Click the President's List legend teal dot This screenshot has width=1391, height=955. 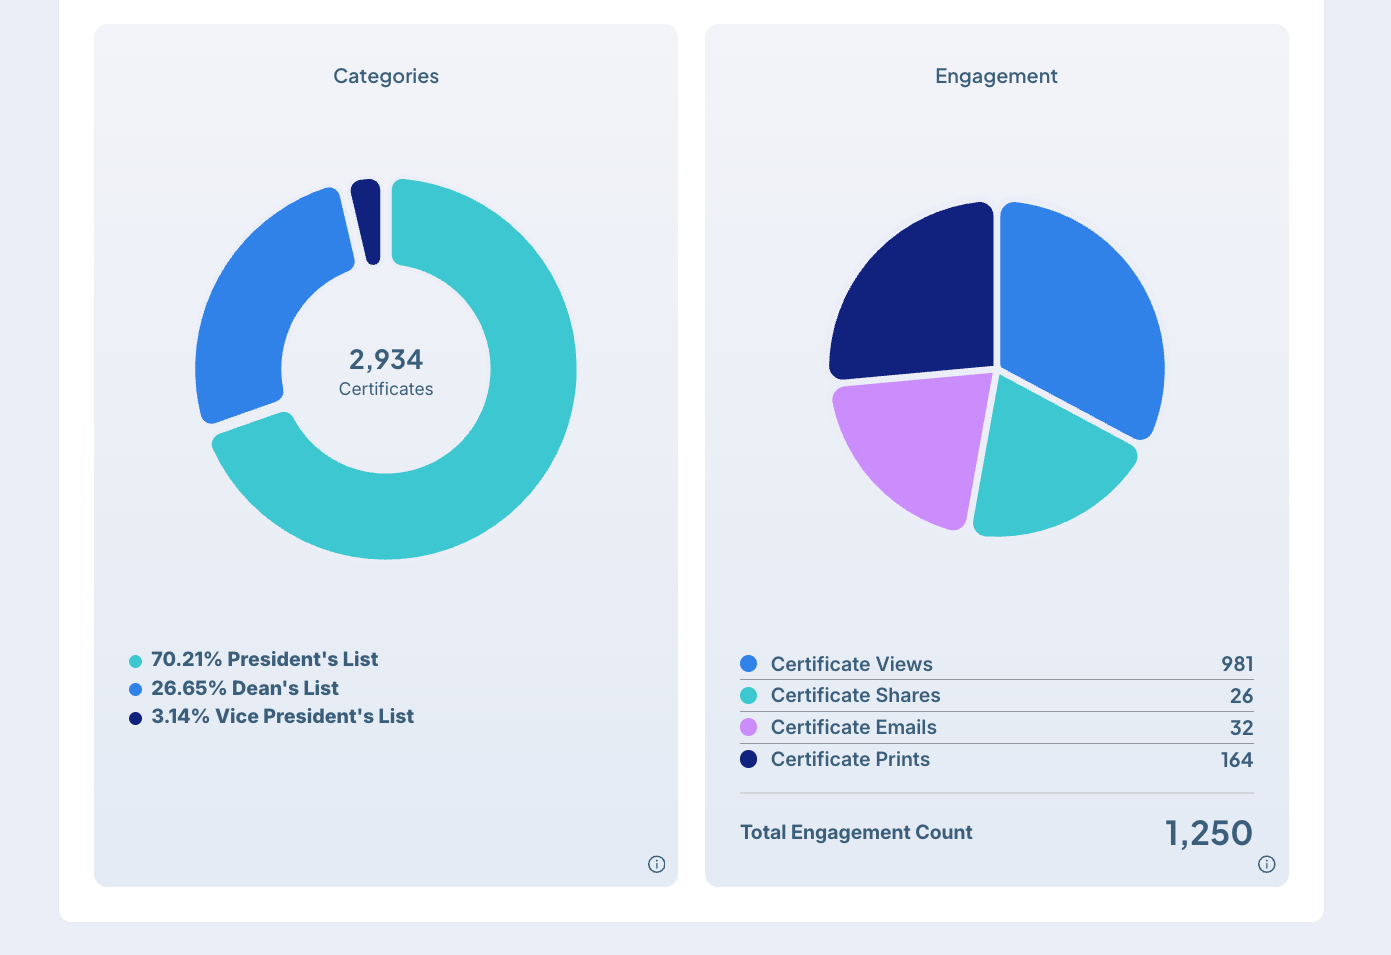[x=136, y=661]
